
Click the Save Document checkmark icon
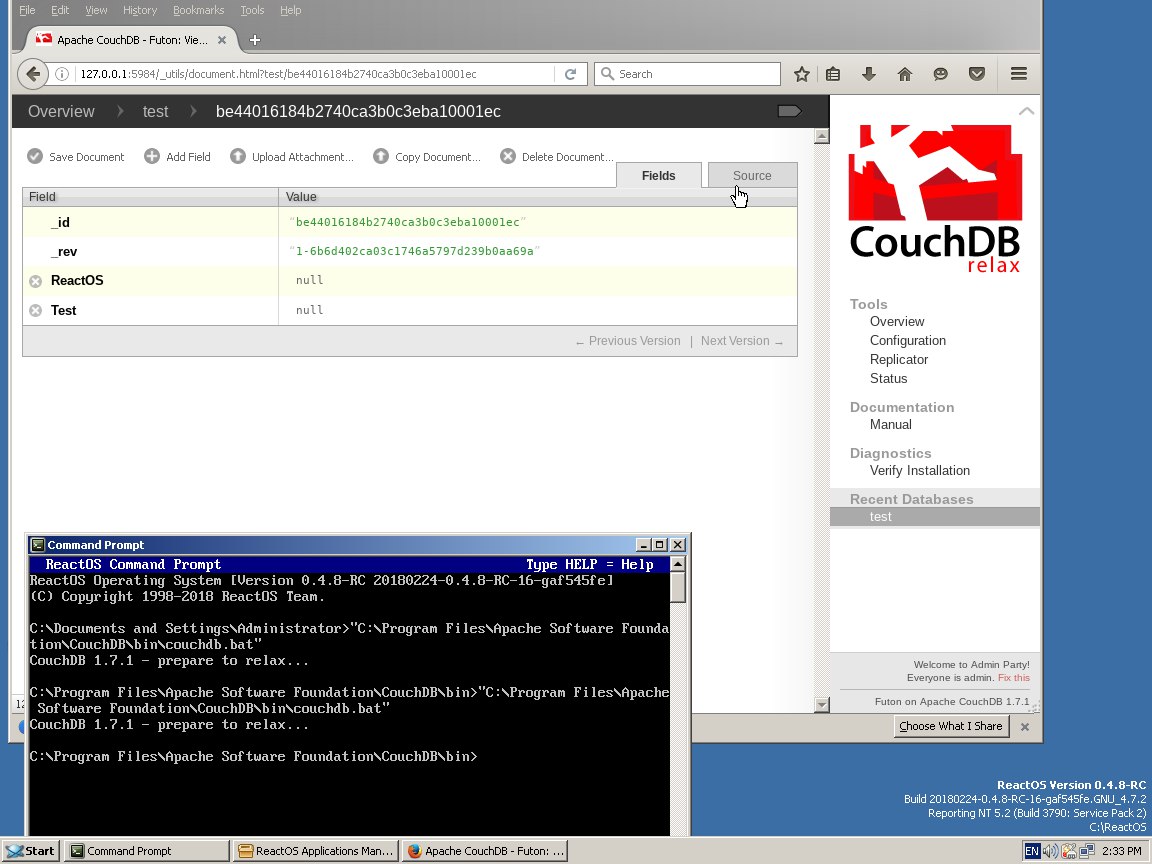pyautogui.click(x=35, y=156)
